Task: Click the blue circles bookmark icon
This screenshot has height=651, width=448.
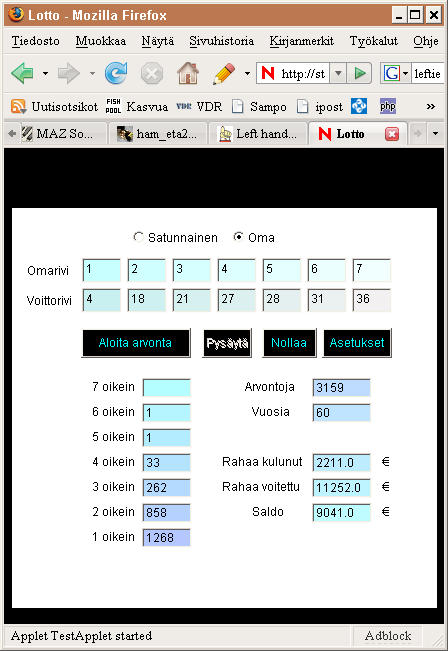Action: tap(359, 106)
